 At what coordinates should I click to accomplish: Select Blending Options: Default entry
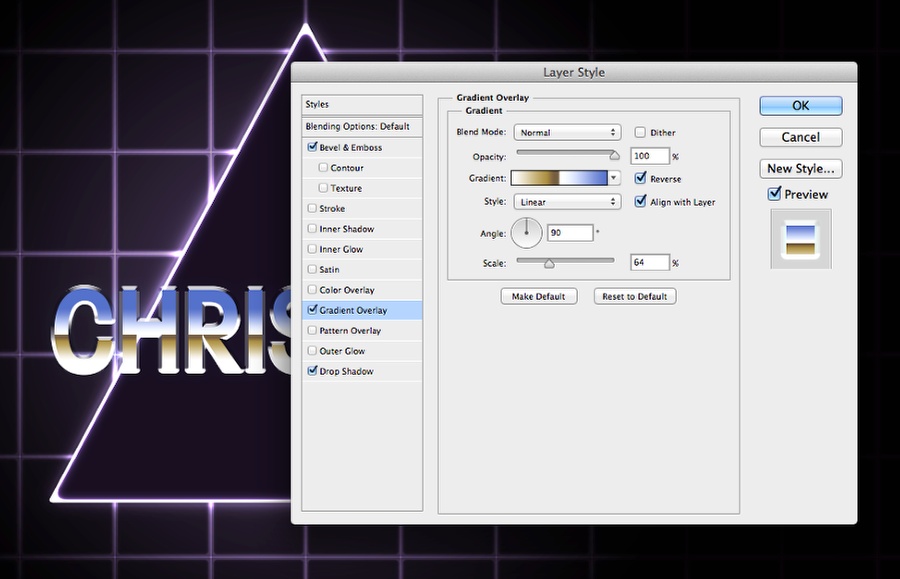click(362, 126)
